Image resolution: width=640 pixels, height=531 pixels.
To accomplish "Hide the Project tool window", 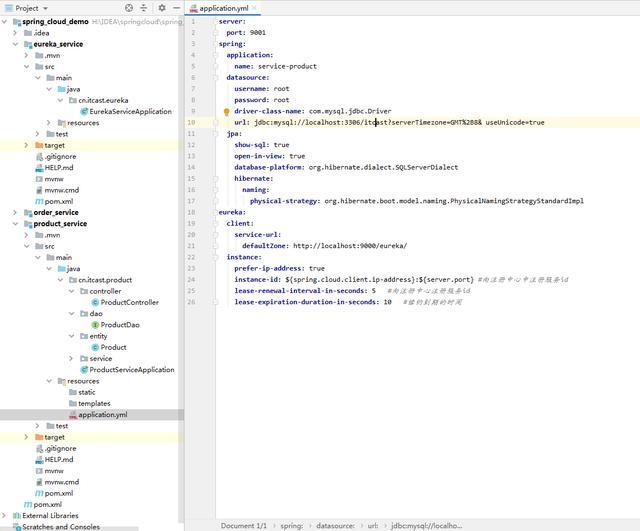I will pos(177,8).
